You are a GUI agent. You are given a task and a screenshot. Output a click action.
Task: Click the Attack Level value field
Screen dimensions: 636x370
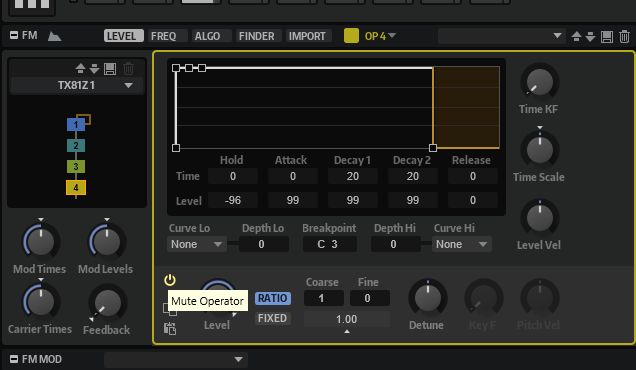[x=292, y=200]
